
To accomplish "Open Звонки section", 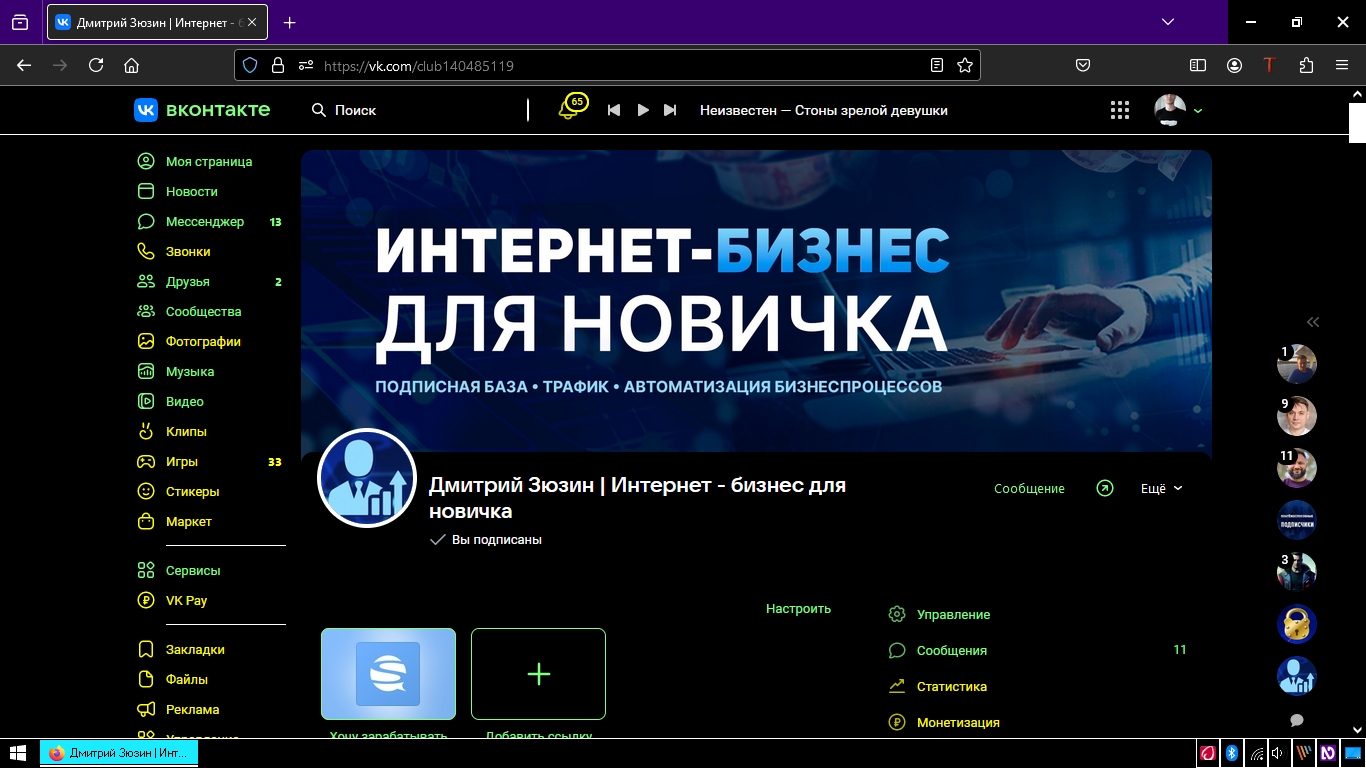I will 188,251.
